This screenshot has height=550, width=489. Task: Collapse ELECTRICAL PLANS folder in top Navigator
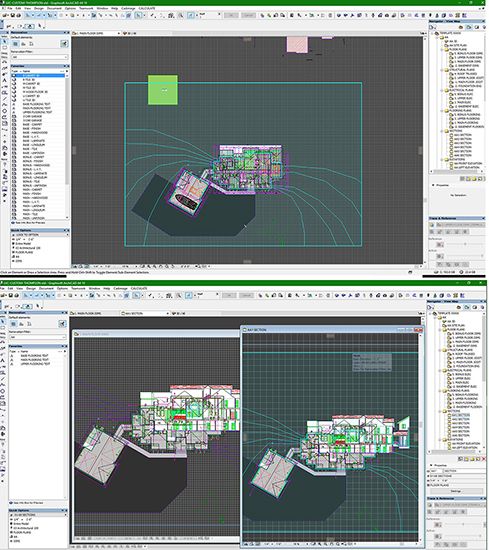pos(442,90)
